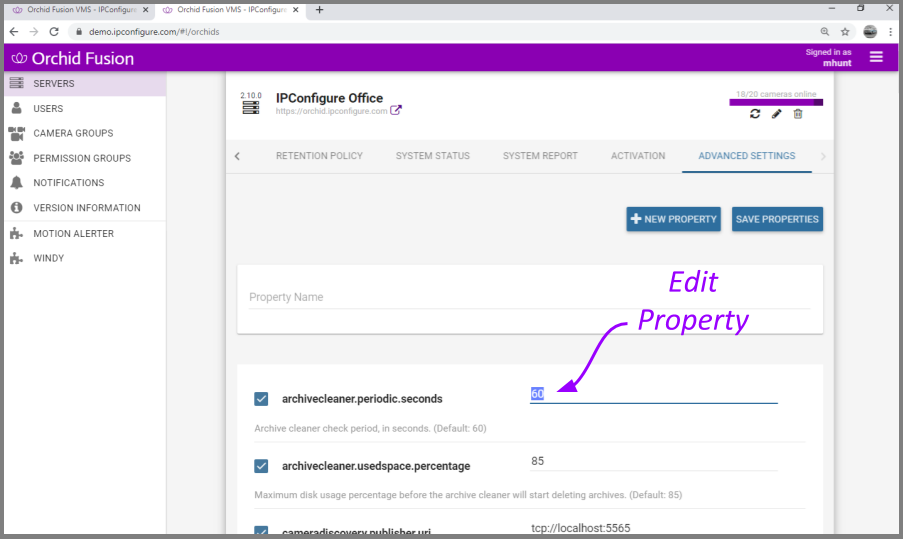The image size is (903, 539).
Task: Toggle the cameradiscovery.publisher.uri checkbox
Action: (x=261, y=530)
